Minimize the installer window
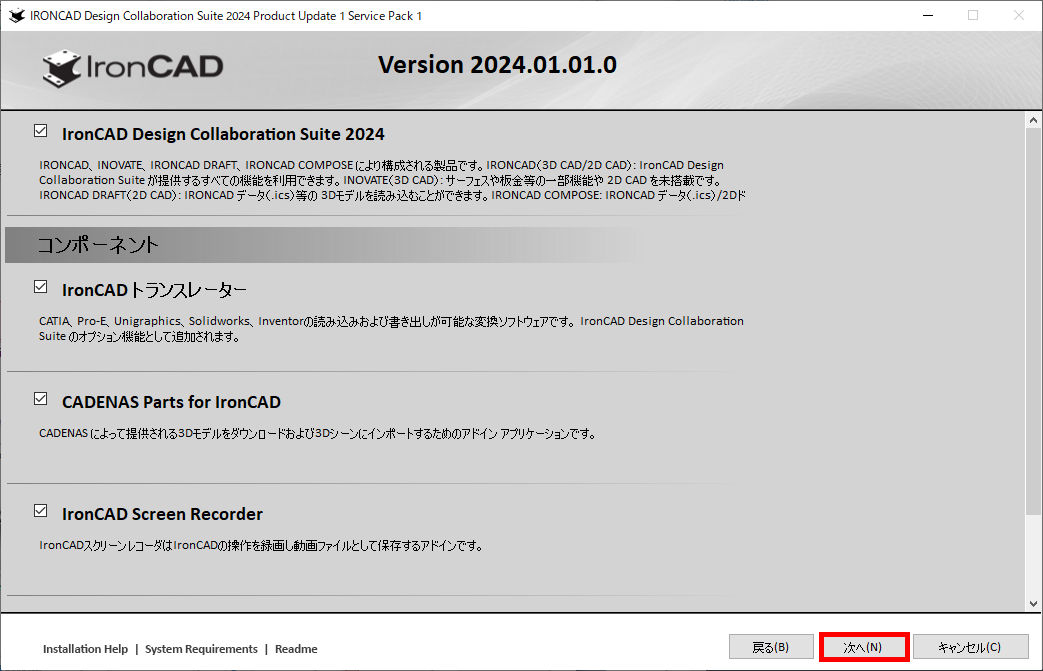The height and width of the screenshot is (671, 1043). (926, 15)
